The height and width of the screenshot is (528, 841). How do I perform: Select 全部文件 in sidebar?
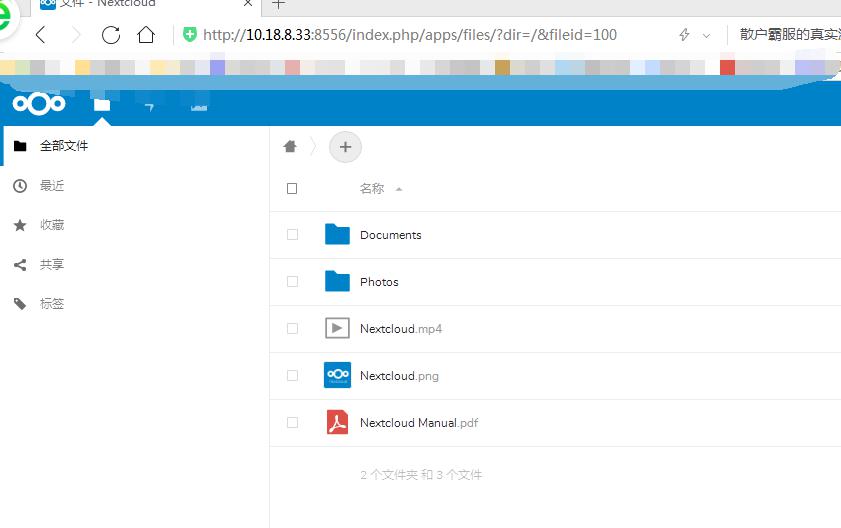point(64,146)
